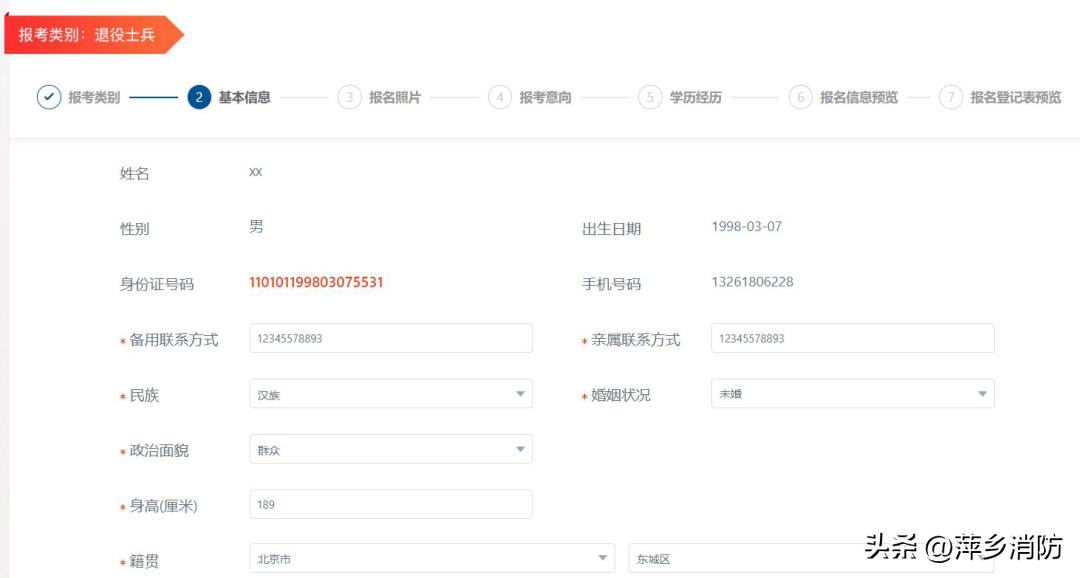Click the 亲属联系方式 input field
Screen dimensions: 1080x578
(852, 338)
